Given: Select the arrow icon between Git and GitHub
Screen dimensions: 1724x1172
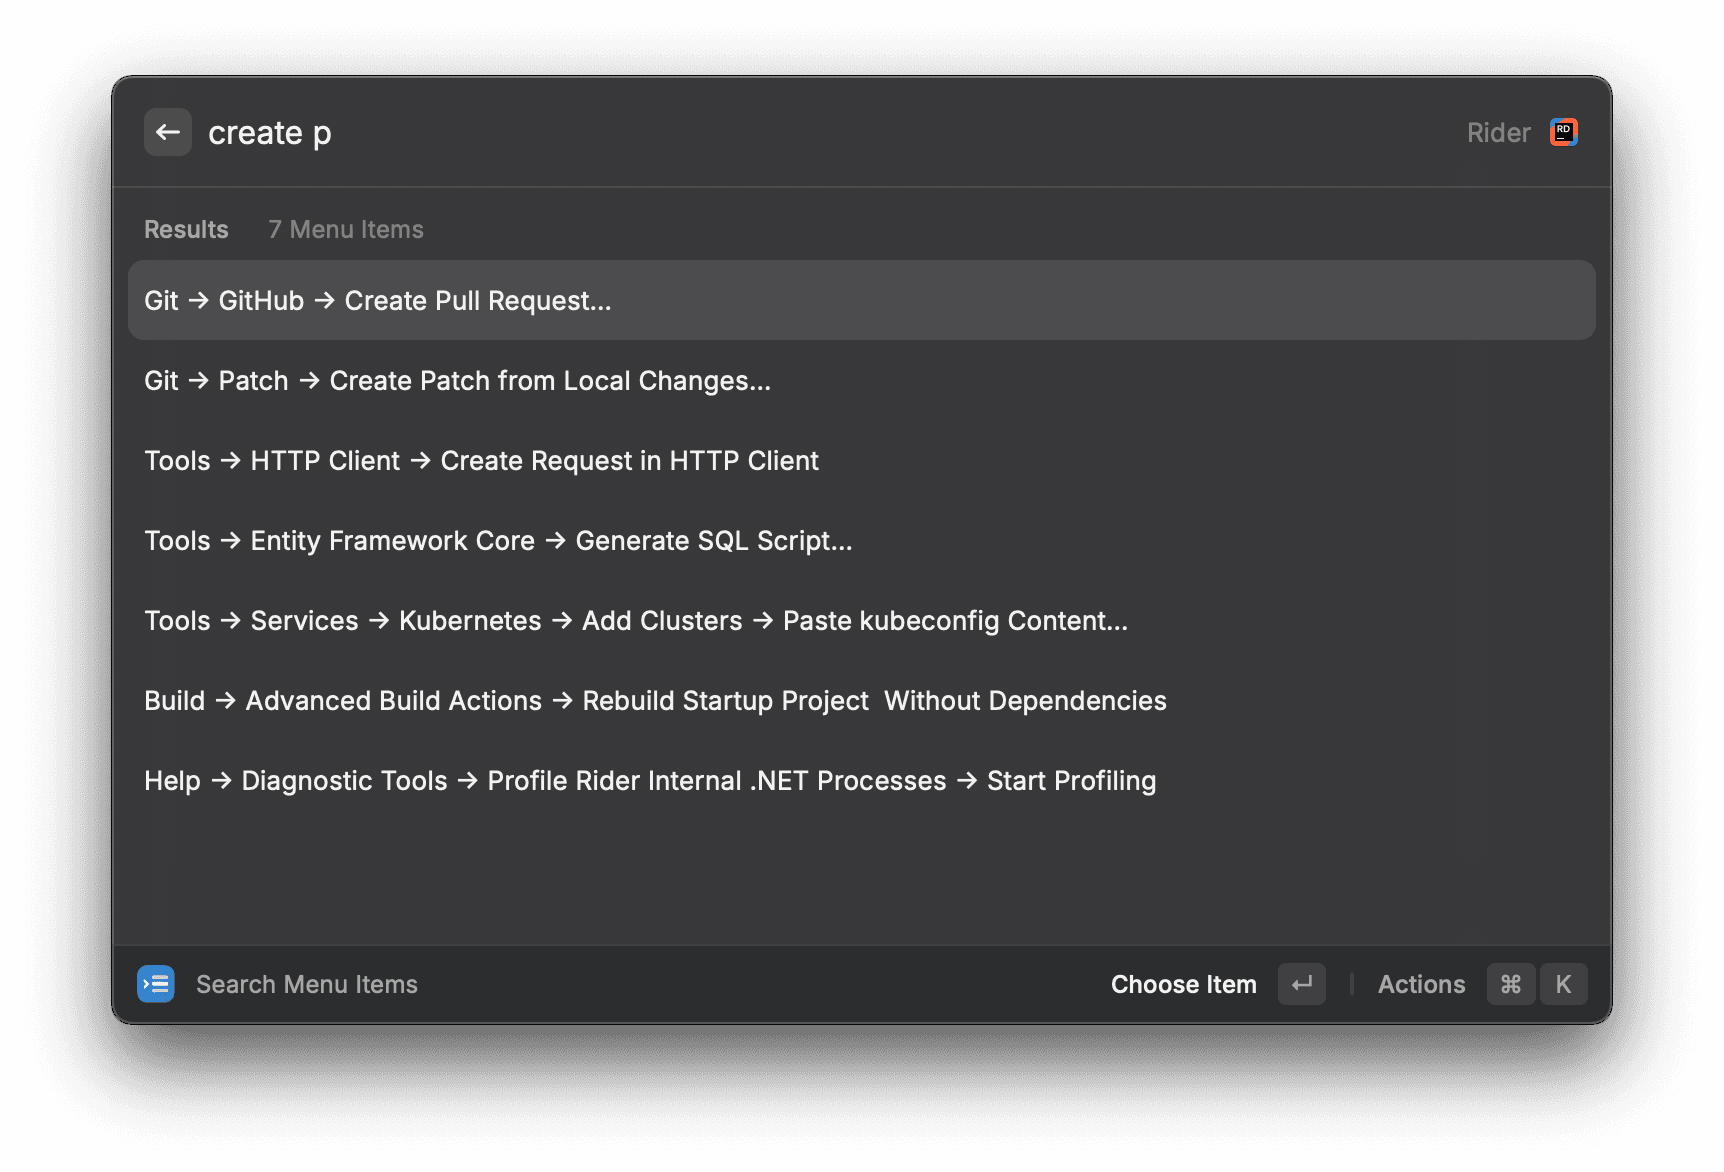Looking at the screenshot, I should point(199,300).
